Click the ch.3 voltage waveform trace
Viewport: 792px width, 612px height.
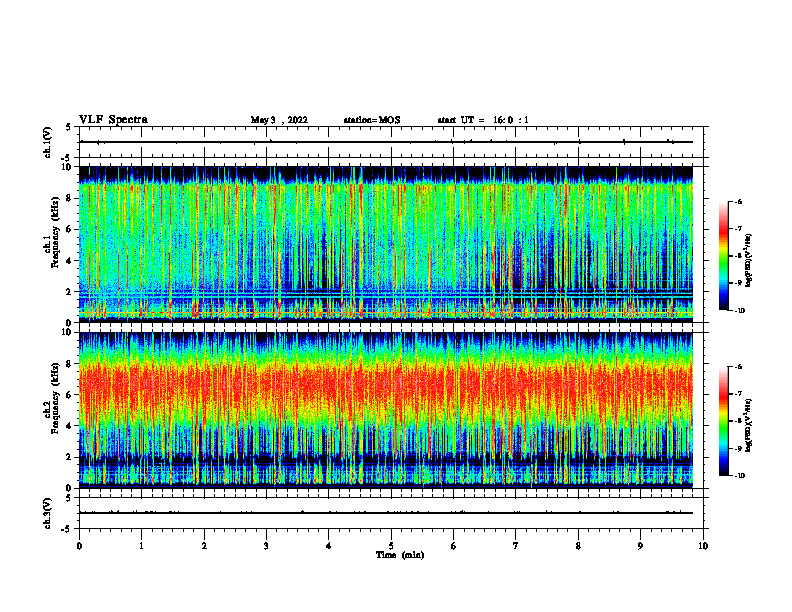(x=385, y=513)
